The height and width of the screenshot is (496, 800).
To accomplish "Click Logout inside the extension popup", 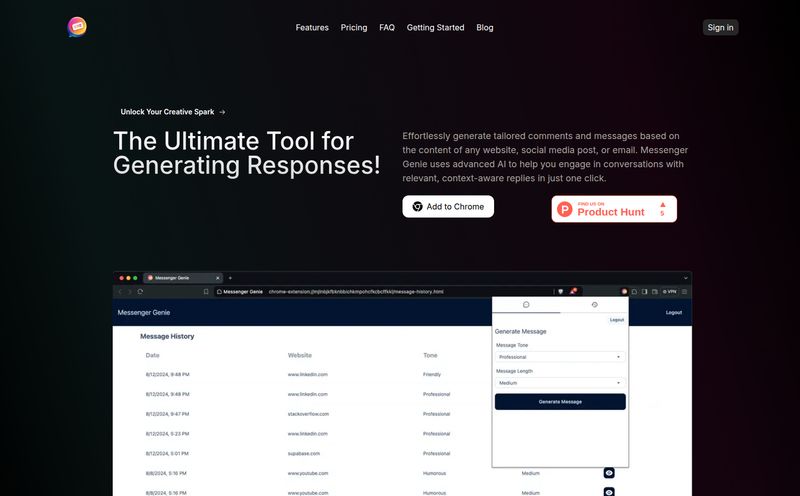I will click(617, 320).
